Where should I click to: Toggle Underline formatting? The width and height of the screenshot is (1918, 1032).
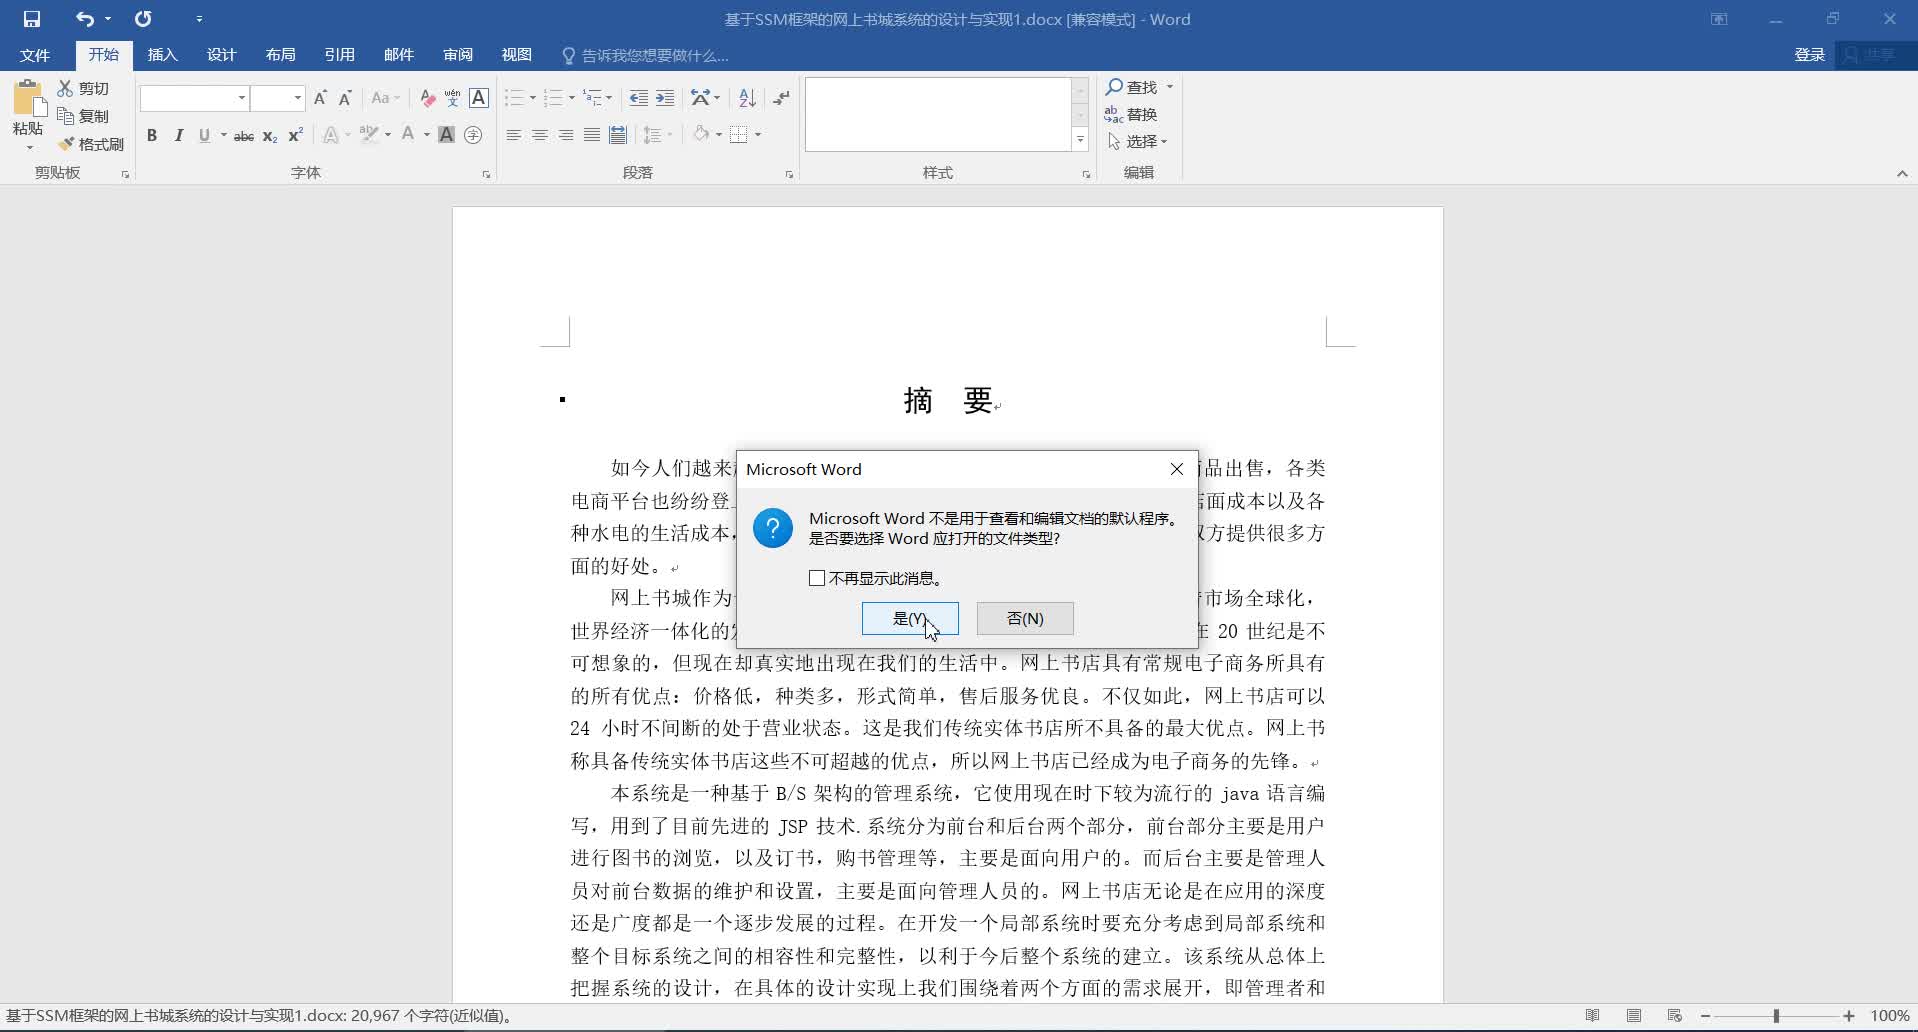pyautogui.click(x=204, y=135)
